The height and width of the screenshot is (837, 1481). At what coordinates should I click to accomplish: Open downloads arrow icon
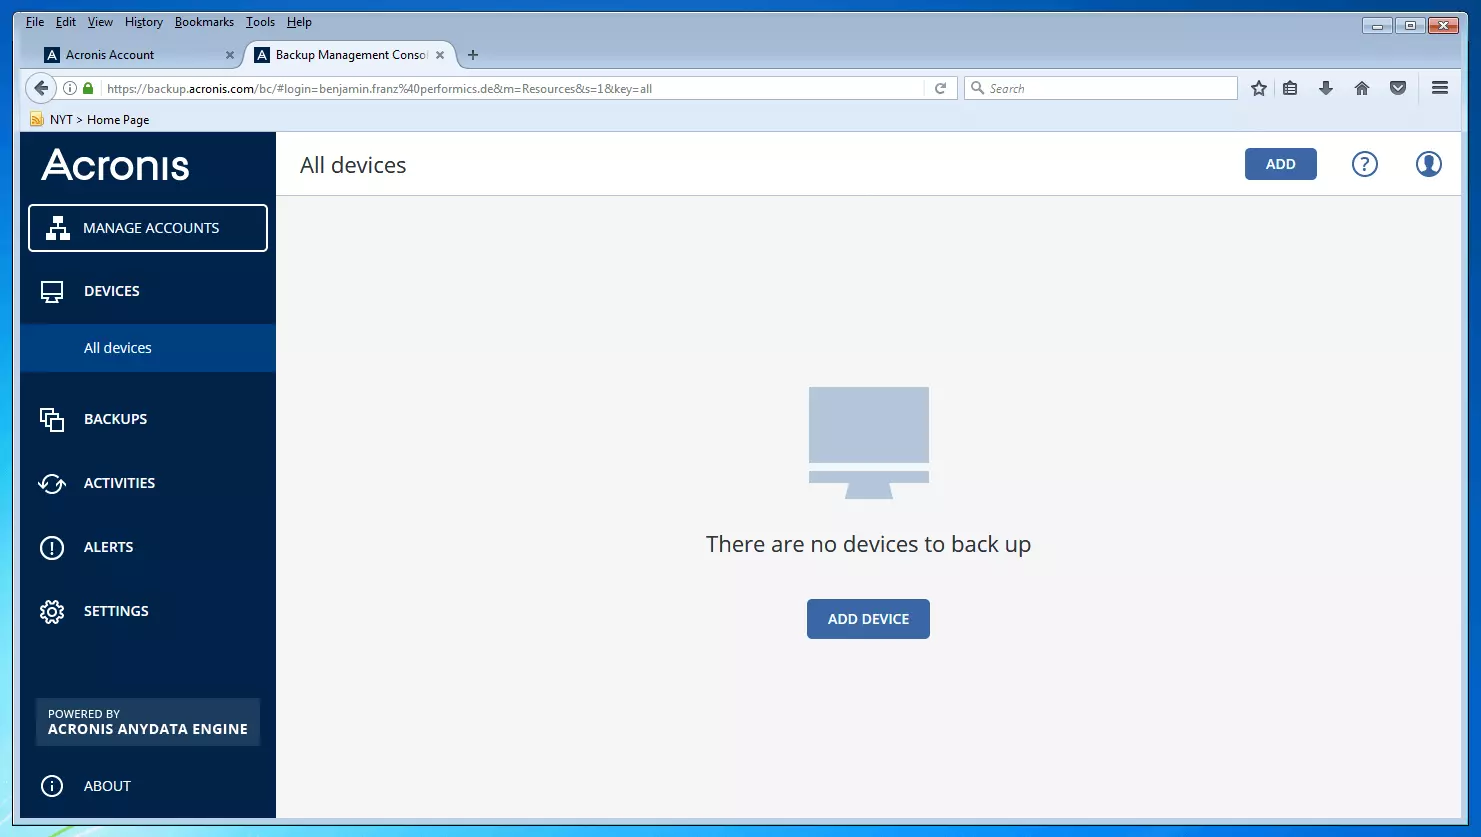tap(1326, 88)
